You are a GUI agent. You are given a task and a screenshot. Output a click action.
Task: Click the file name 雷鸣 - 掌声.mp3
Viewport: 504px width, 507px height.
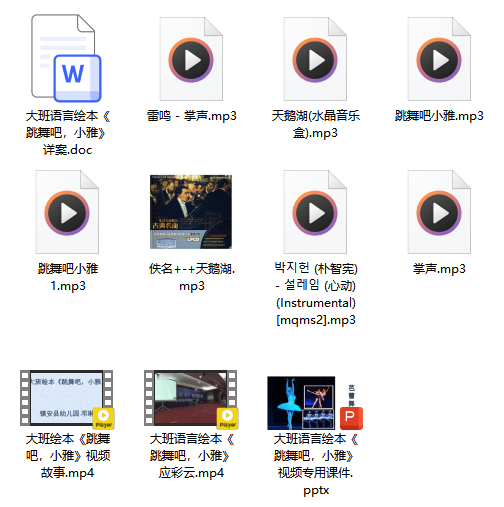point(191,116)
